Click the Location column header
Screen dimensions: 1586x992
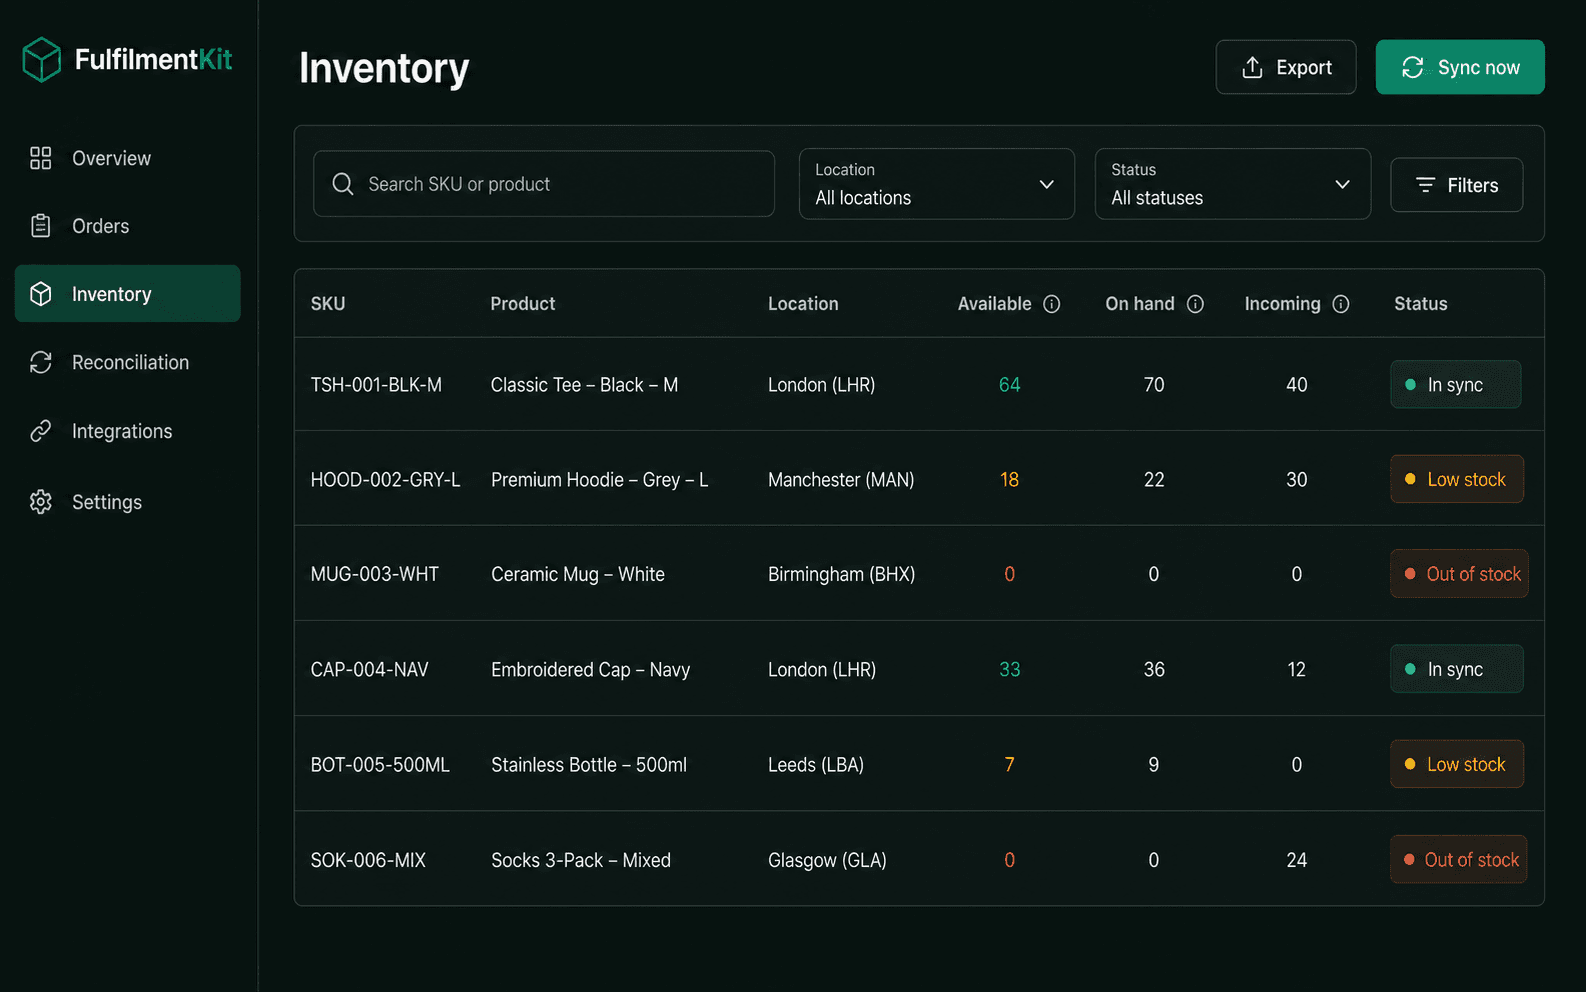[x=803, y=304]
